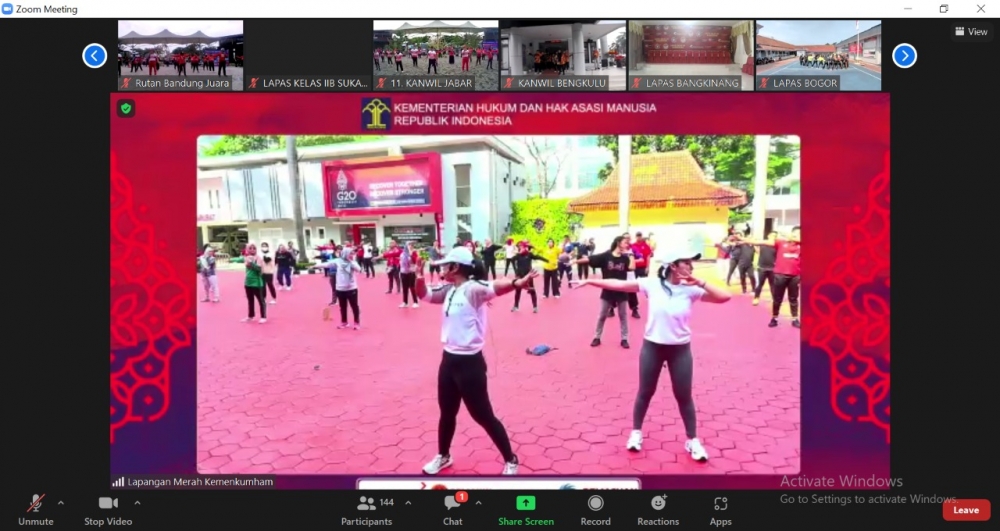Image resolution: width=1000 pixels, height=531 pixels.
Task: Restore down the Zoom Meeting window
Action: [944, 9]
